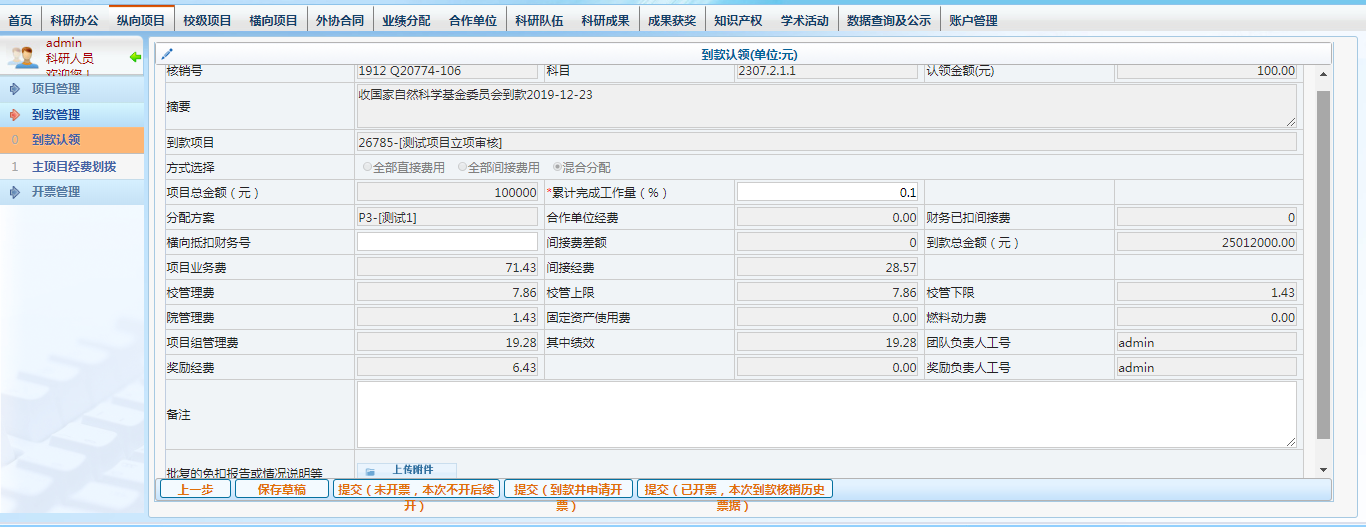Open 知识产权 tab

738,20
